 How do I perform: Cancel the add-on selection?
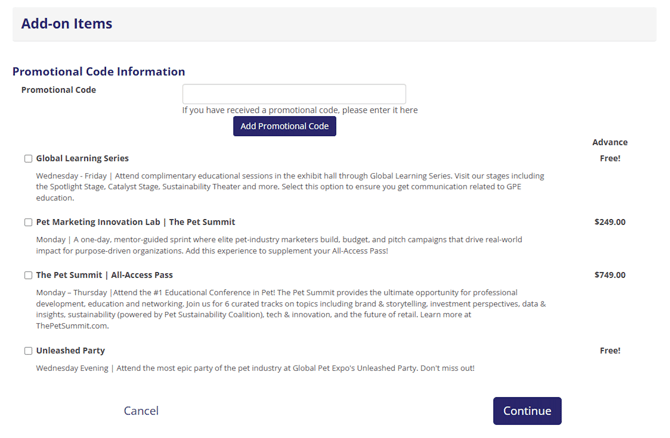click(x=141, y=411)
